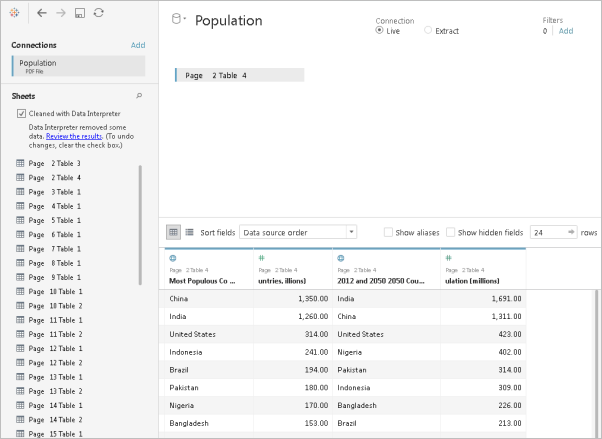Tick the Show hidden fields checkbox
This screenshot has height=439, width=602.
pyautogui.click(x=451, y=232)
